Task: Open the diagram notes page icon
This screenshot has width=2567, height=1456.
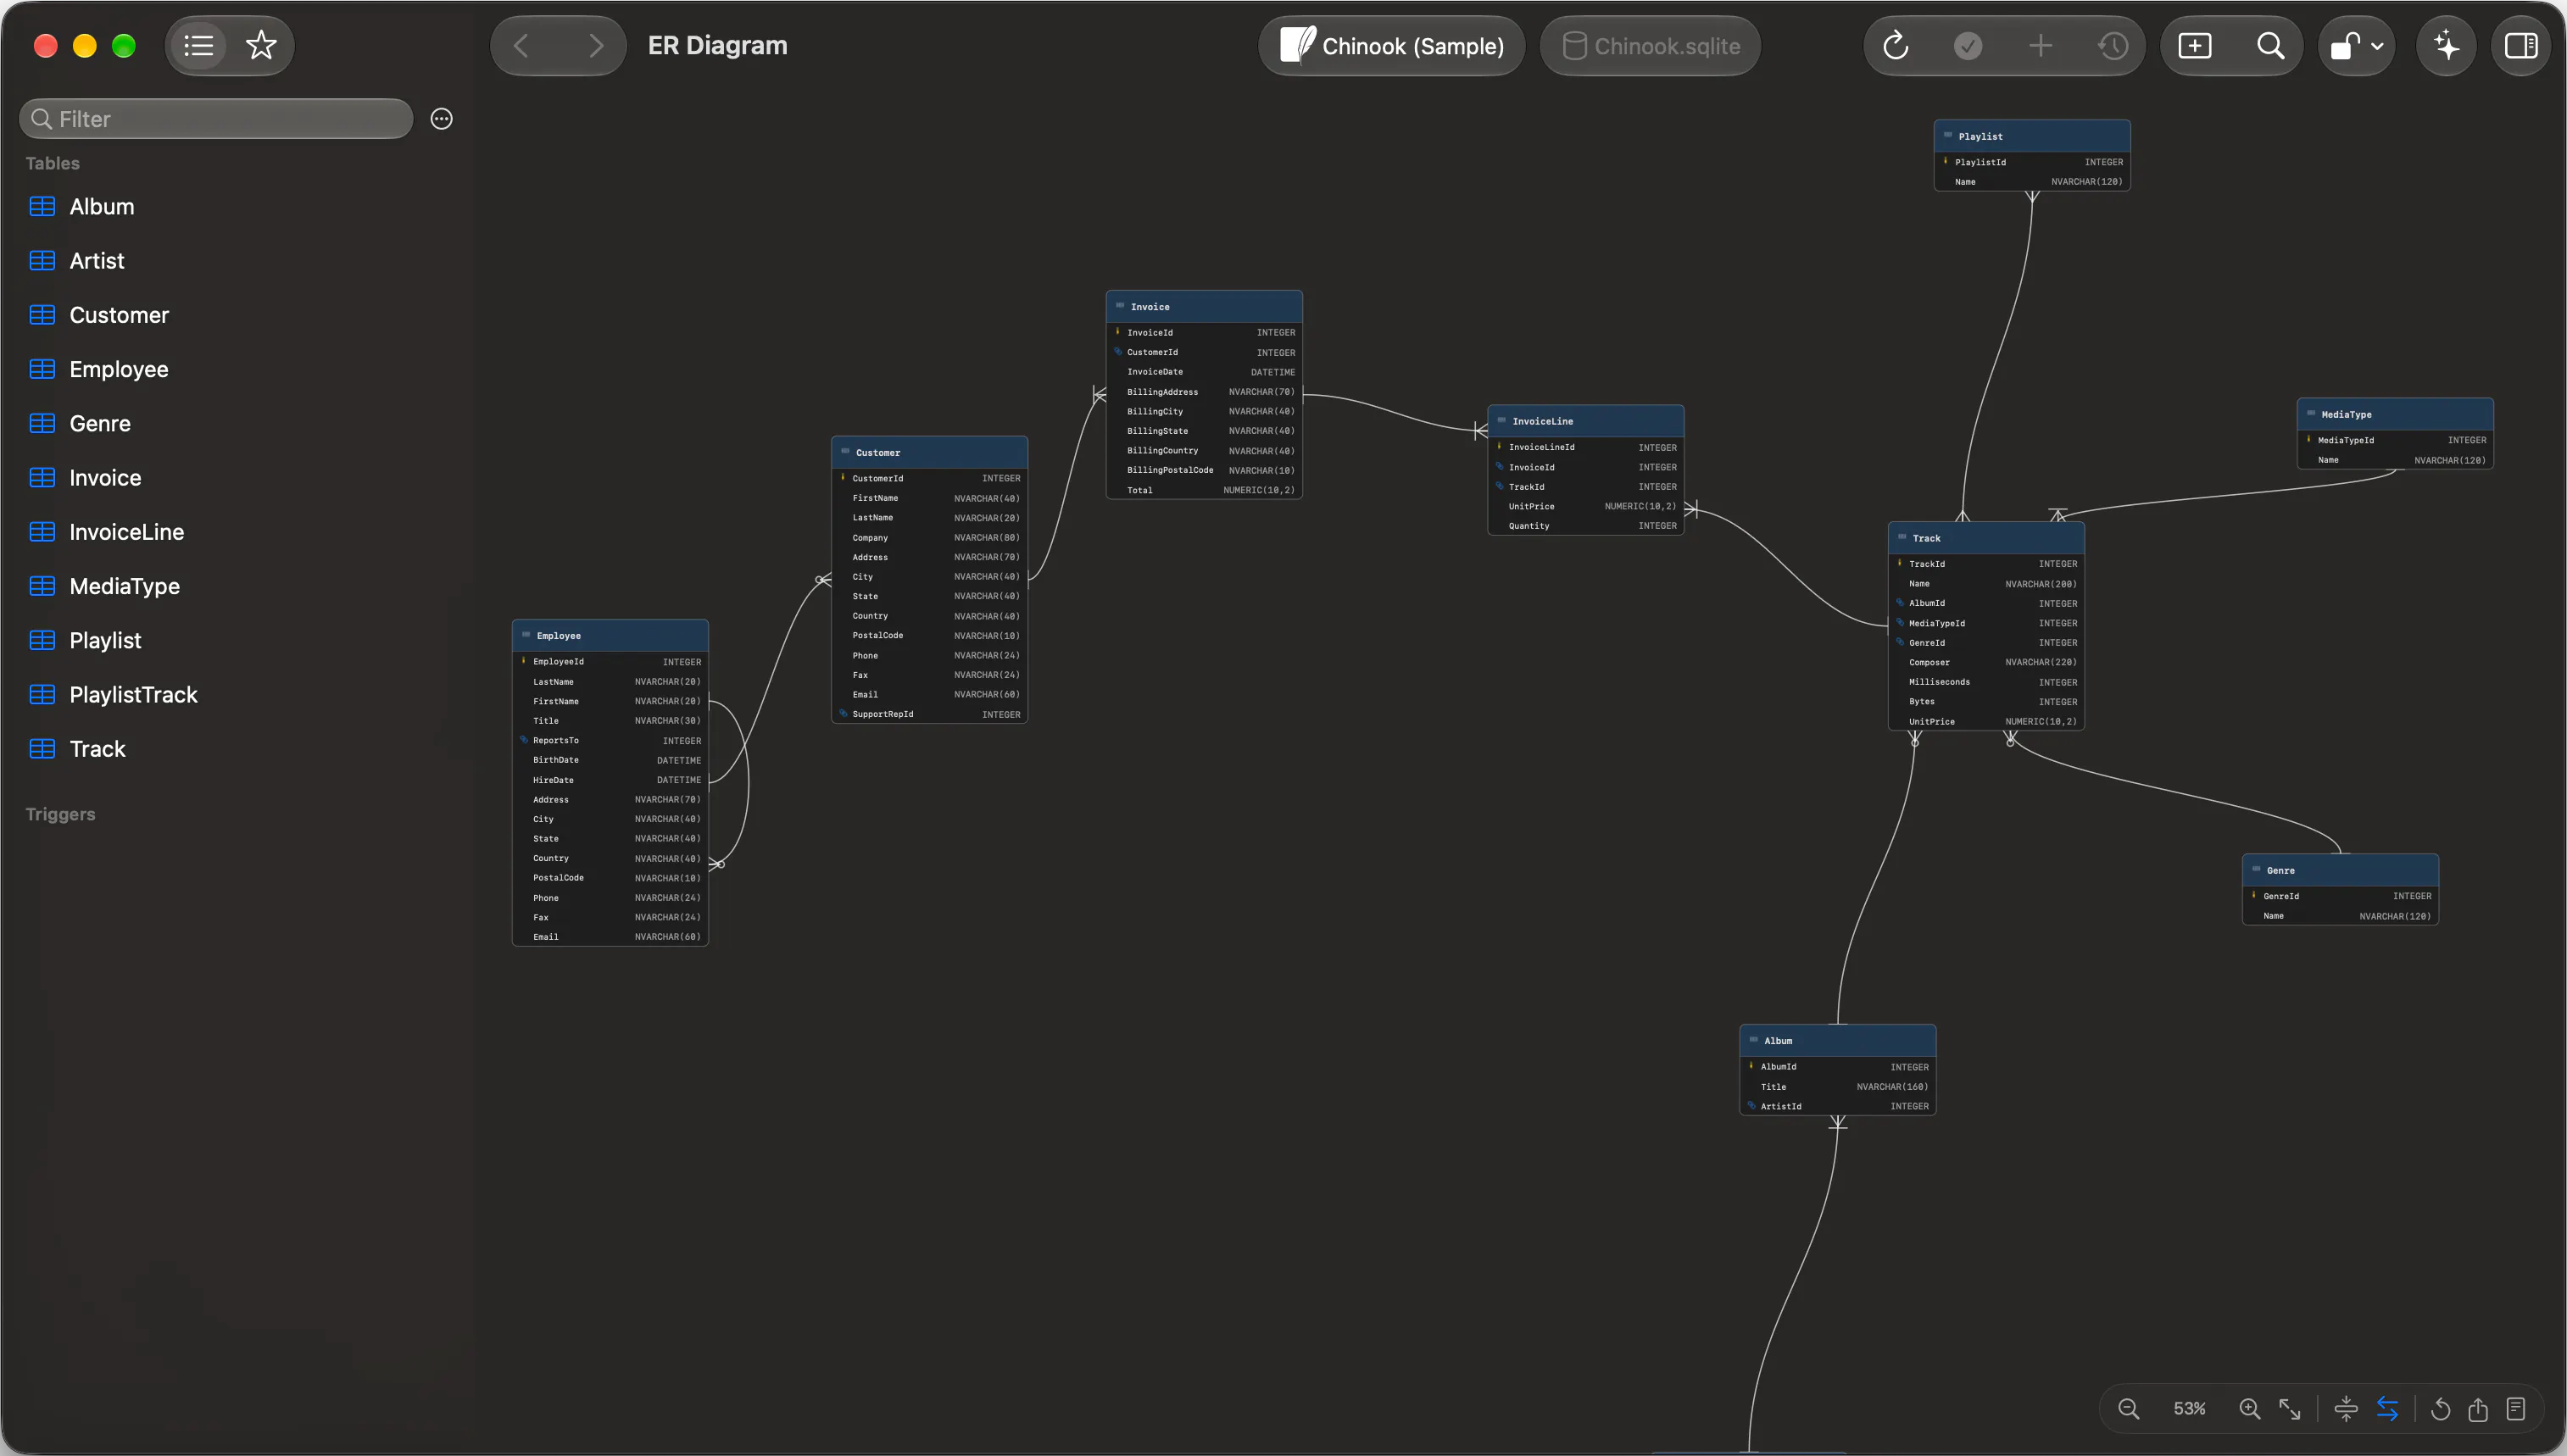Action: click(2516, 1409)
